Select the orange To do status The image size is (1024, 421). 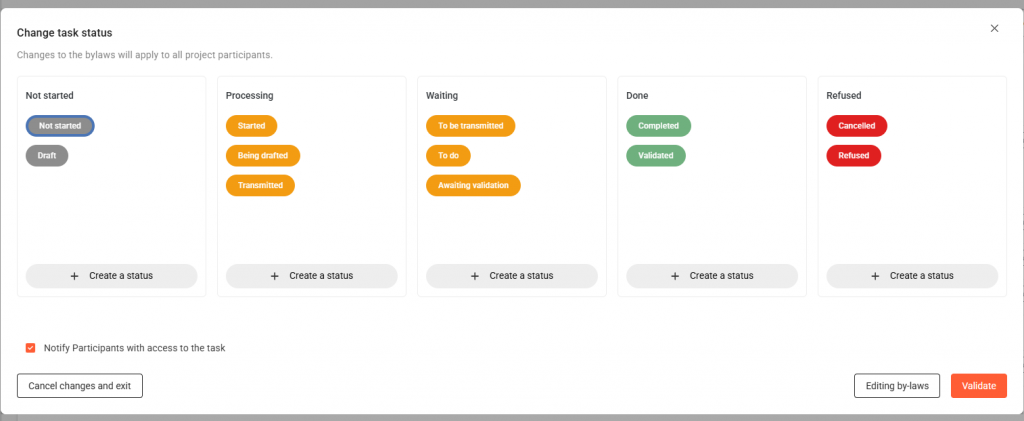point(448,156)
